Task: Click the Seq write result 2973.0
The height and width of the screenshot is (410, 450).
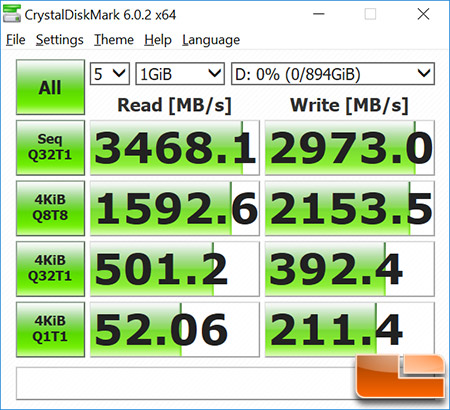Action: coord(350,148)
